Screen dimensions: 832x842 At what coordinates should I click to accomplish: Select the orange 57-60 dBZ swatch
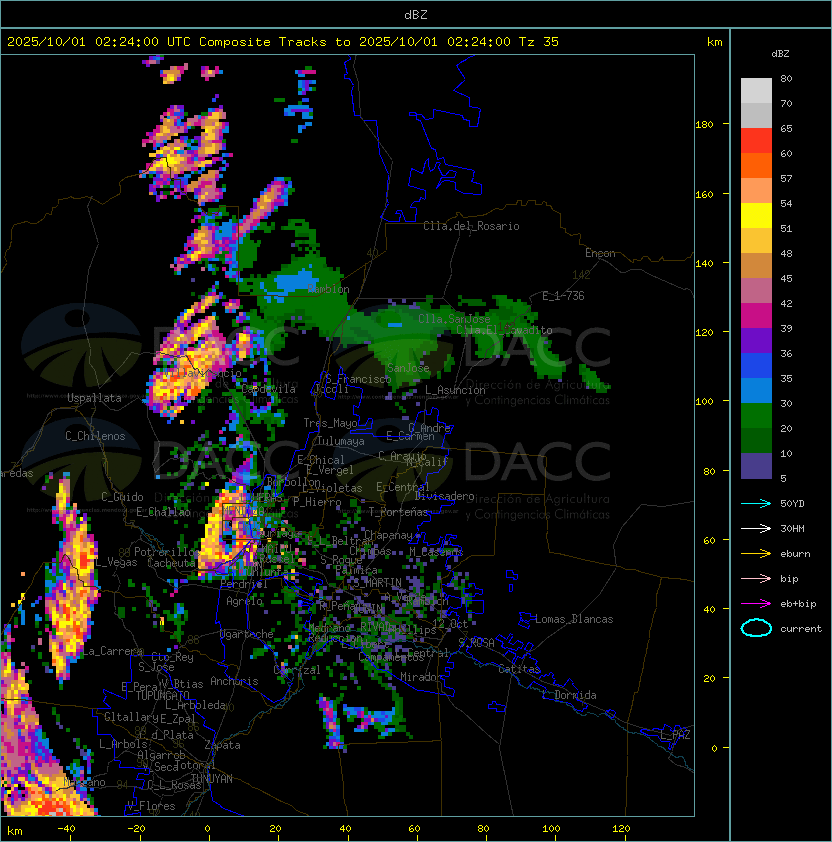pyautogui.click(x=756, y=166)
